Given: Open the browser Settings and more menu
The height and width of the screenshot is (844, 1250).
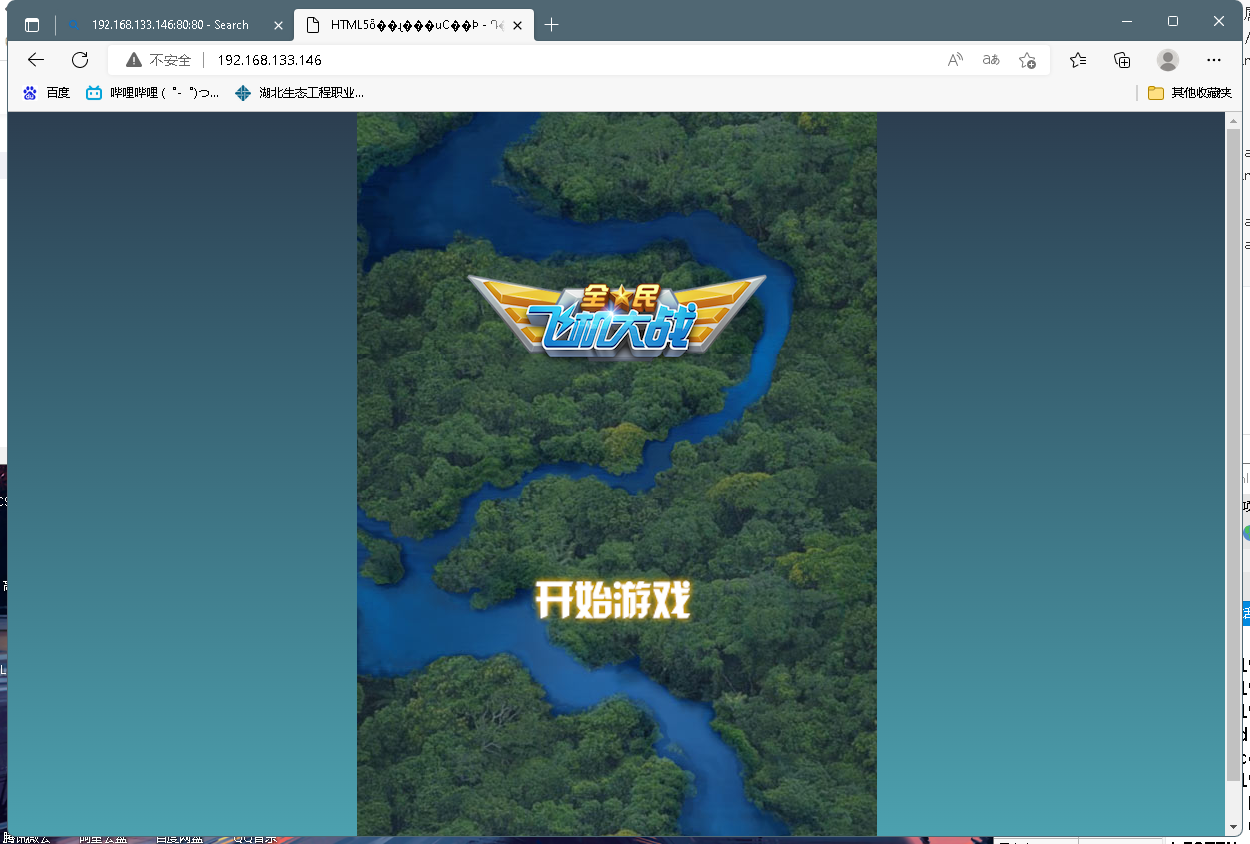Looking at the screenshot, I should (1214, 60).
